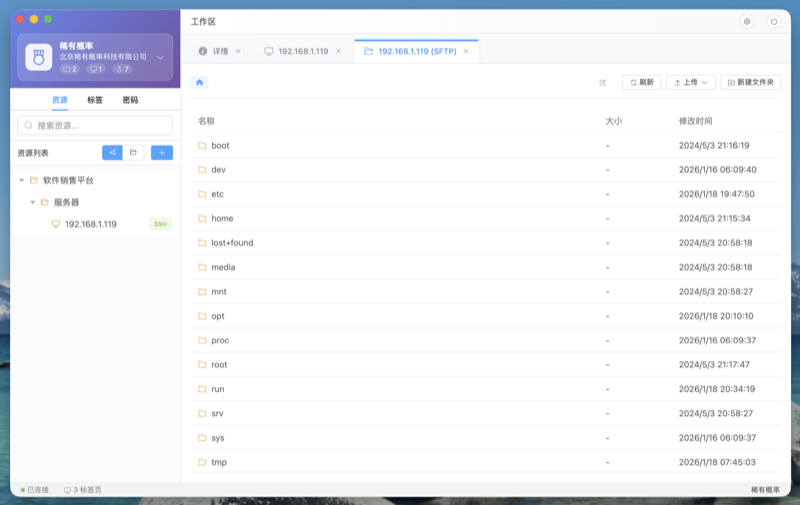
Task: Click the 名称 column header
Action: [206, 121]
